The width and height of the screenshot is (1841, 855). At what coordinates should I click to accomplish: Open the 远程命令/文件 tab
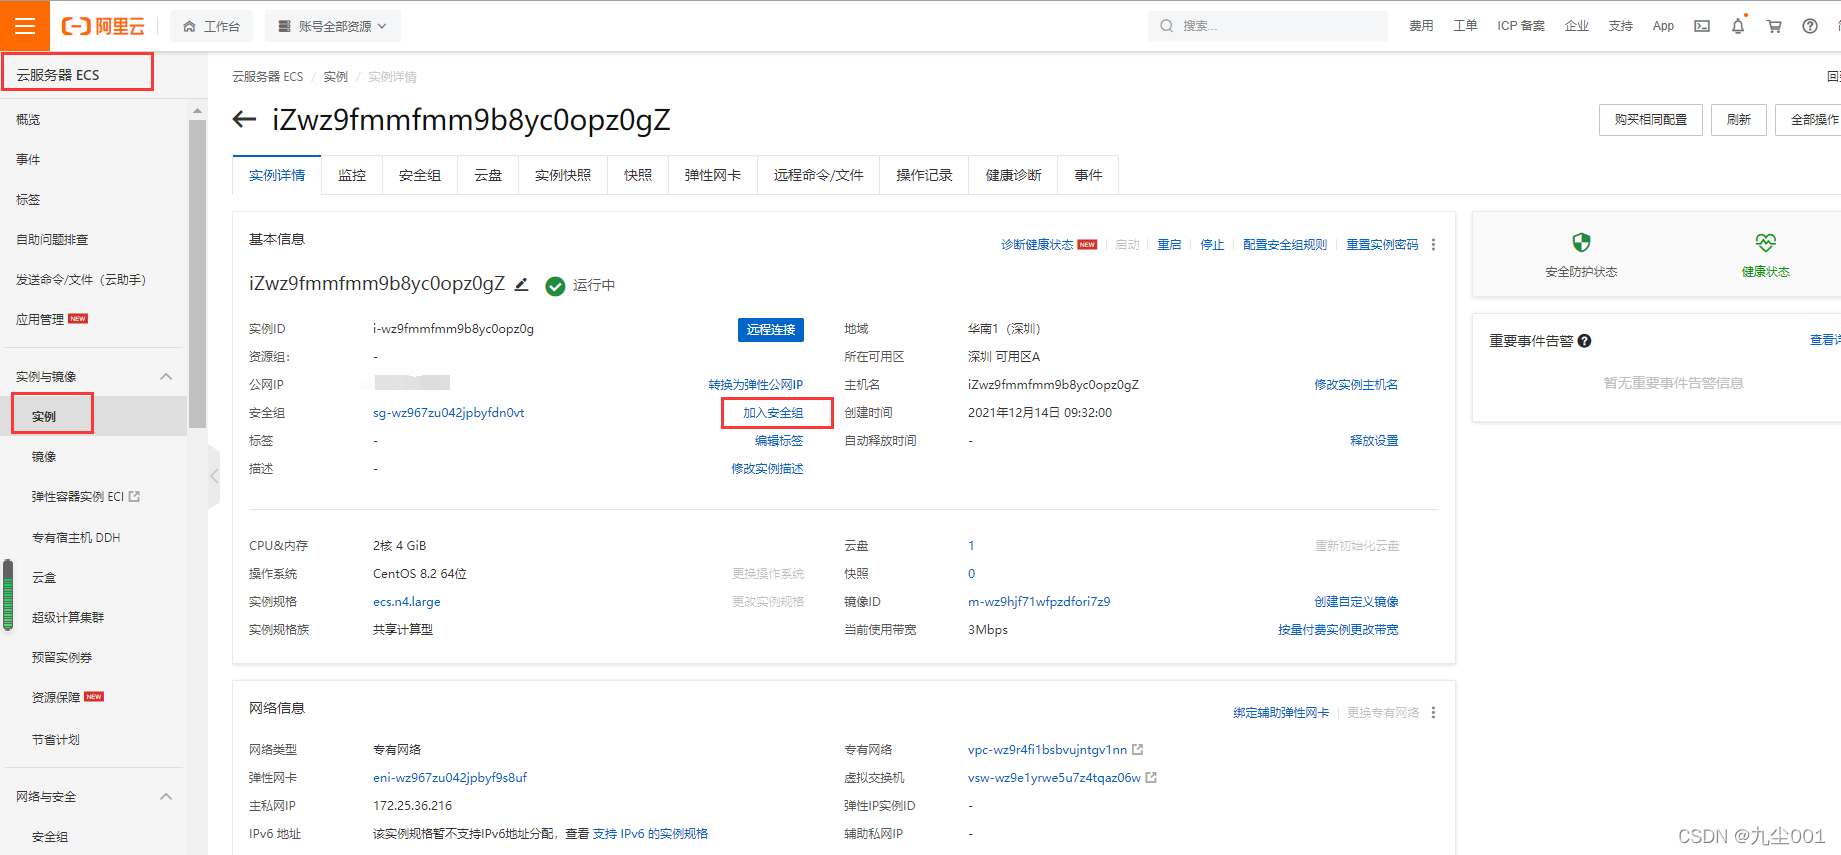[819, 175]
